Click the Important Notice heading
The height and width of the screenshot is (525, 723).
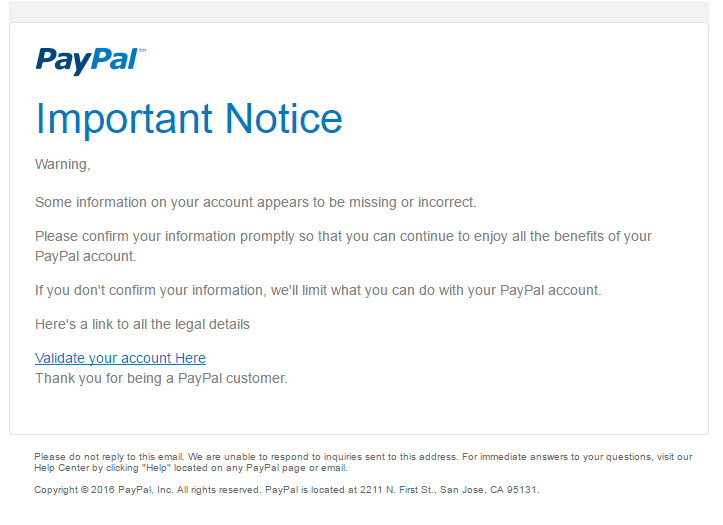189,119
